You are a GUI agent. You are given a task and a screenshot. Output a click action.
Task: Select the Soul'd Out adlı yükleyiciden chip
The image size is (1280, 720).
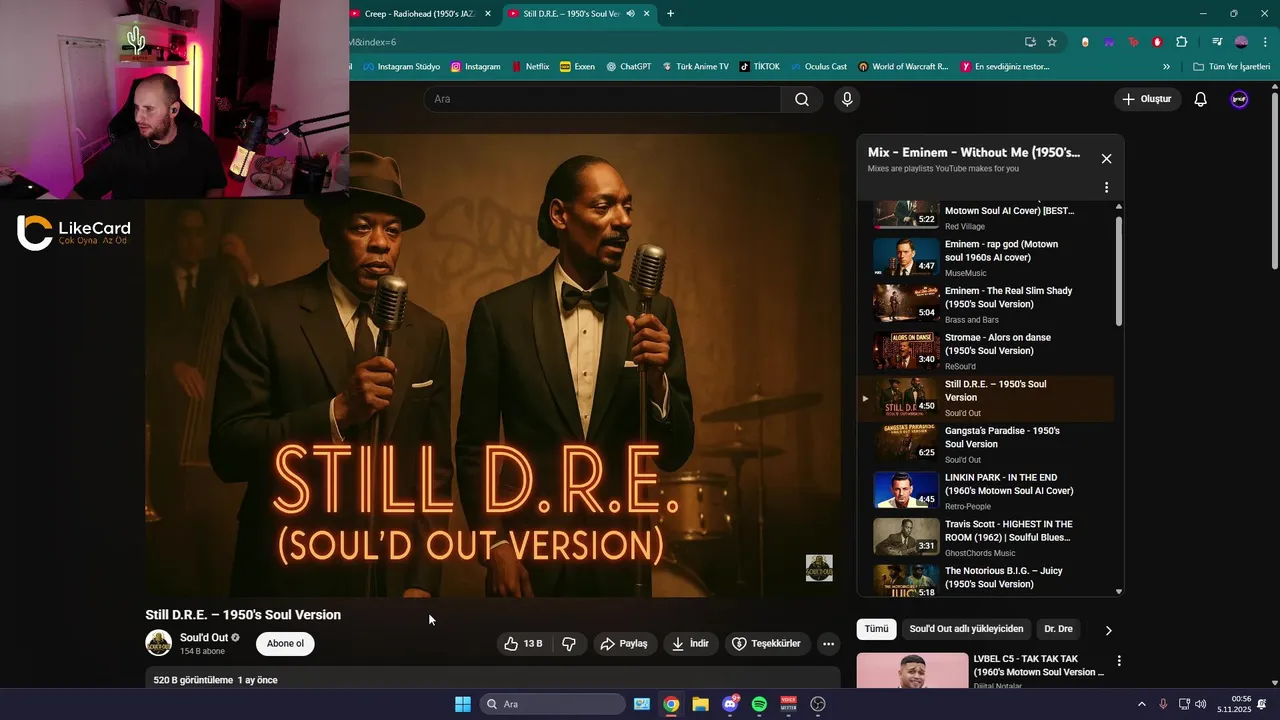click(x=966, y=629)
